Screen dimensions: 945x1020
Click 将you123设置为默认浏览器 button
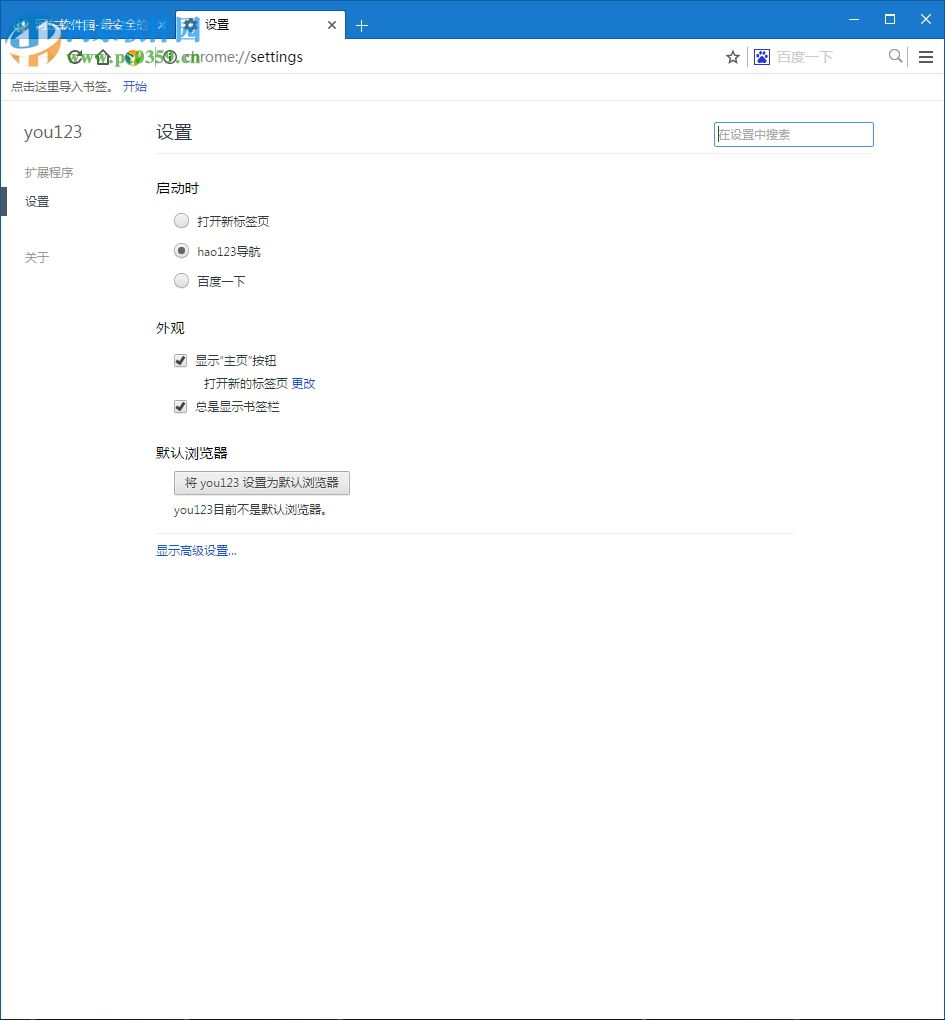[261, 483]
